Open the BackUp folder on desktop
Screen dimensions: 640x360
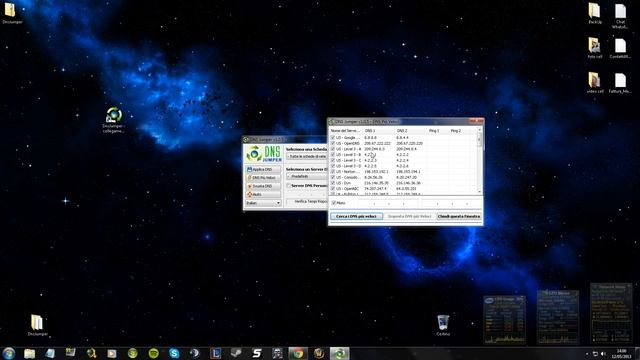coord(595,13)
